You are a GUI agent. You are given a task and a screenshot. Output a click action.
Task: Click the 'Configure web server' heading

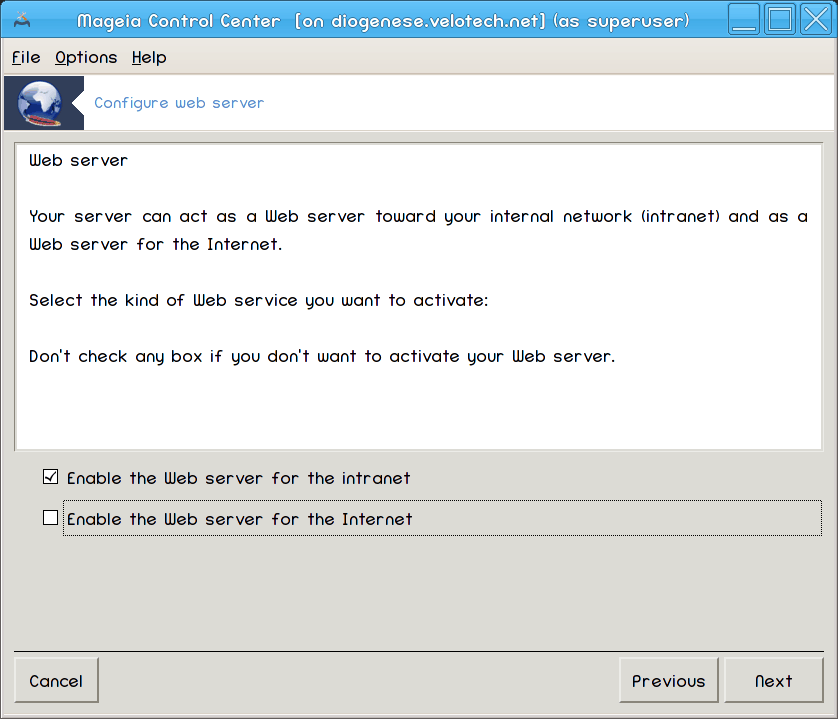[179, 103]
